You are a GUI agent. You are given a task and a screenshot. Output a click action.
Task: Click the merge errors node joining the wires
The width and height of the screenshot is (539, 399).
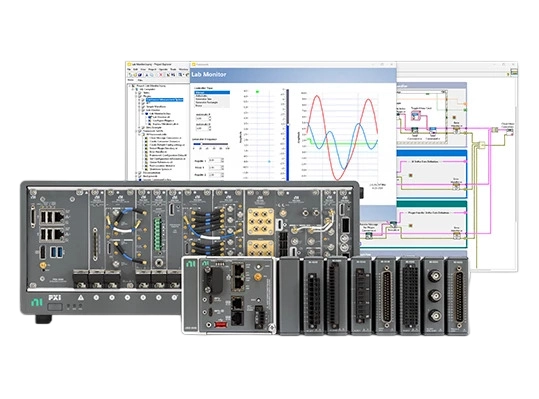pyautogui.click(x=482, y=145)
